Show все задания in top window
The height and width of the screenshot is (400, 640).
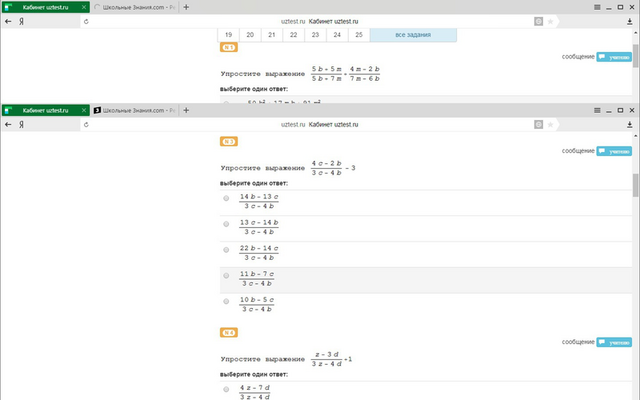click(x=413, y=35)
